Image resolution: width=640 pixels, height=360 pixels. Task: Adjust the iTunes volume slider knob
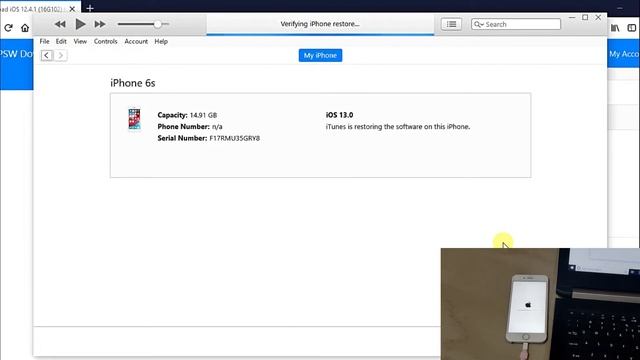click(x=157, y=24)
